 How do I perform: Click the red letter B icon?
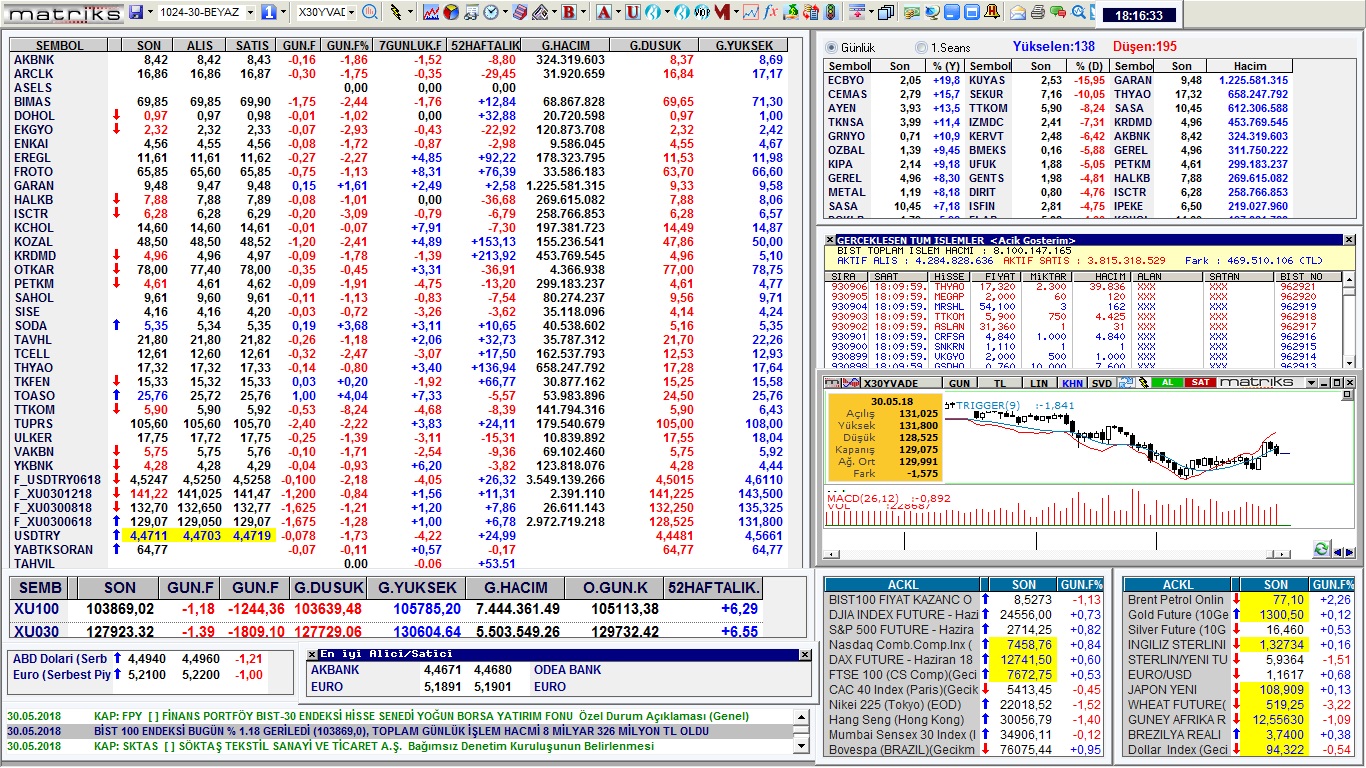pyautogui.click(x=568, y=12)
